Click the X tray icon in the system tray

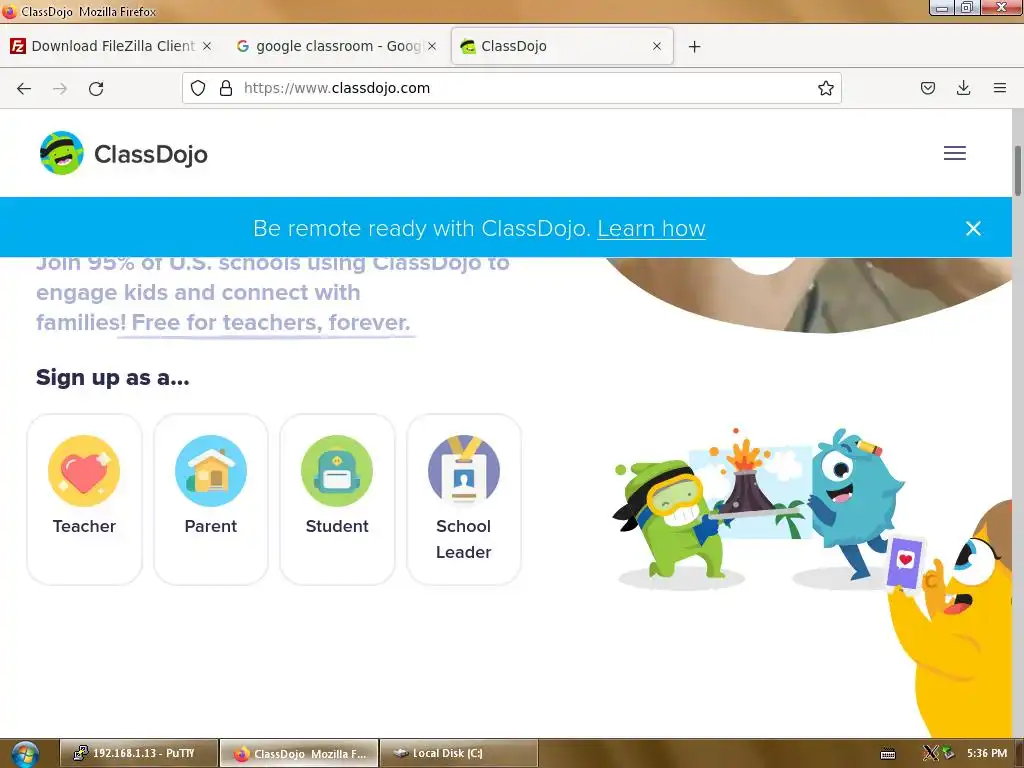(x=931, y=753)
